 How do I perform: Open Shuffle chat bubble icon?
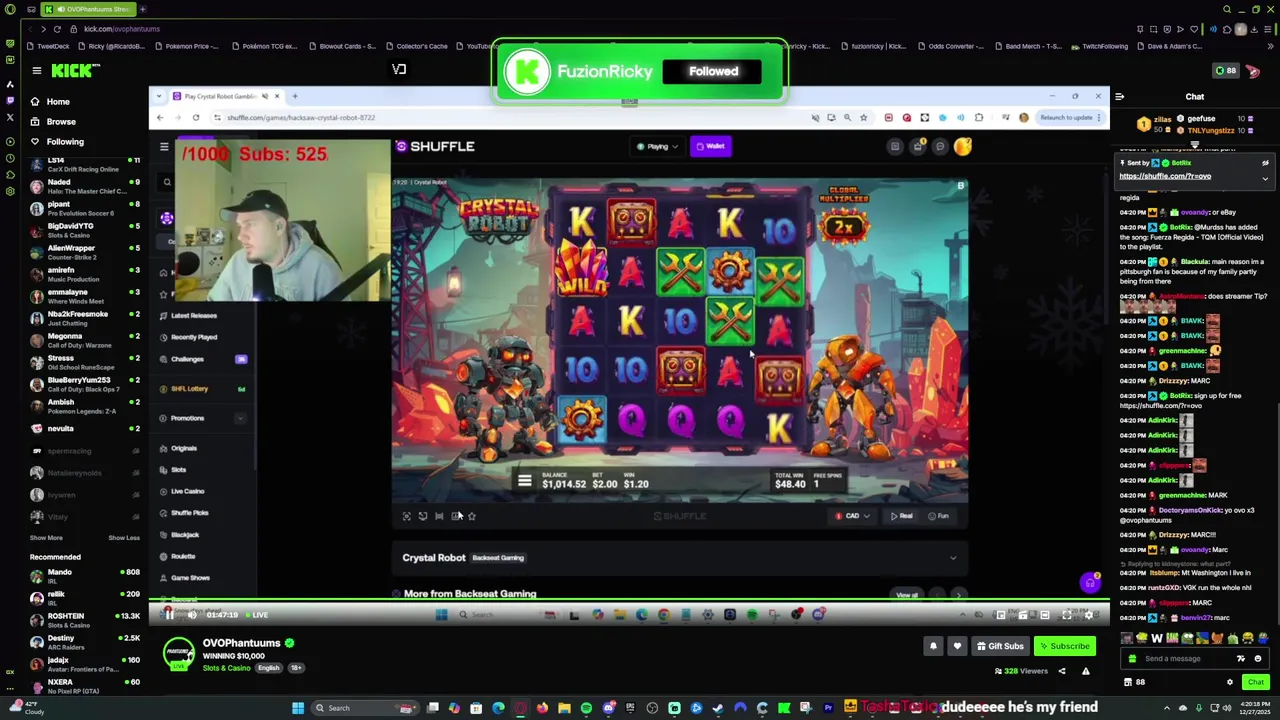point(940,147)
